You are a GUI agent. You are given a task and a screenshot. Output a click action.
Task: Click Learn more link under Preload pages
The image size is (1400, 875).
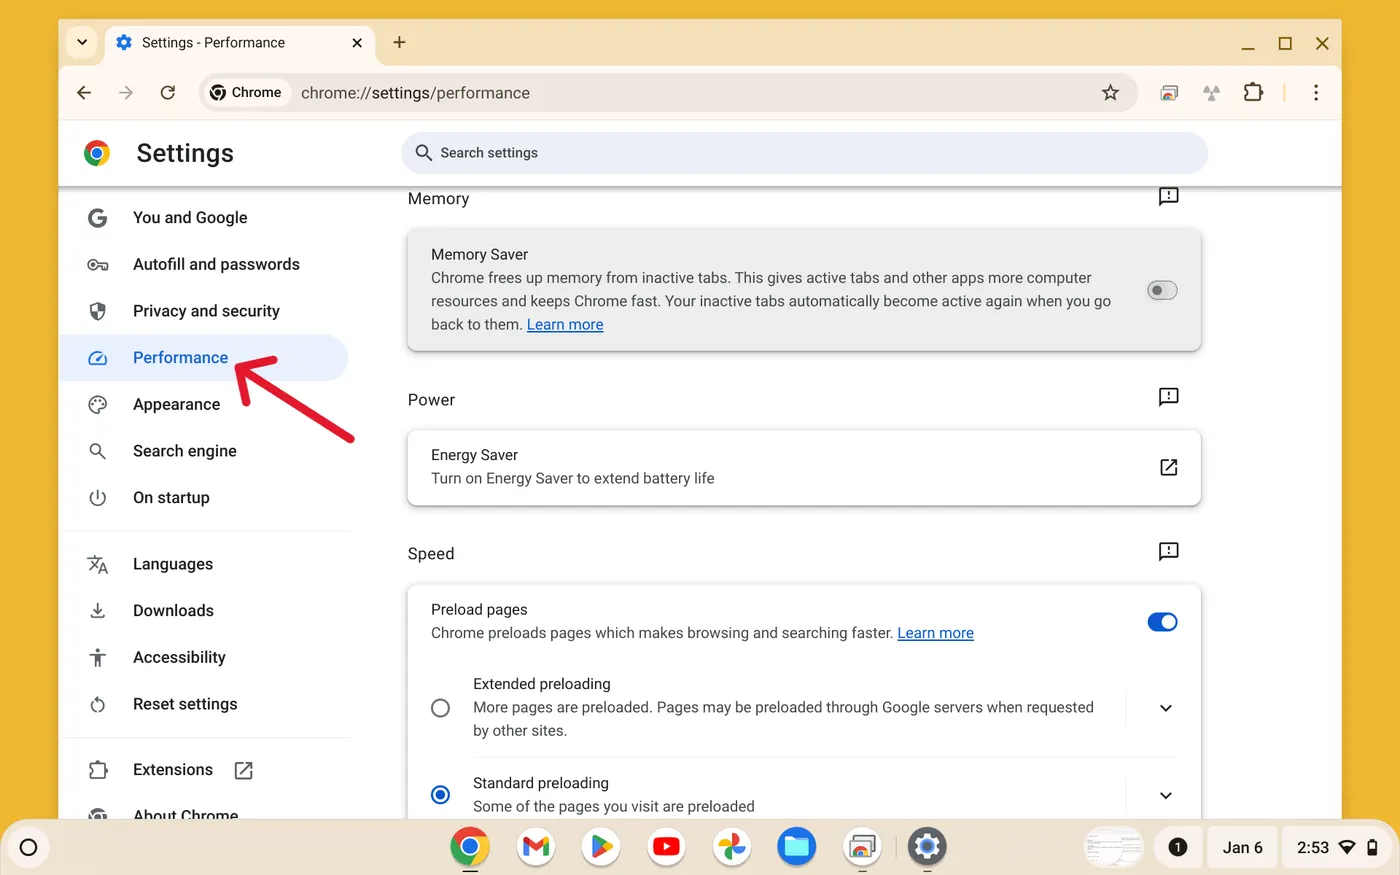coord(935,633)
